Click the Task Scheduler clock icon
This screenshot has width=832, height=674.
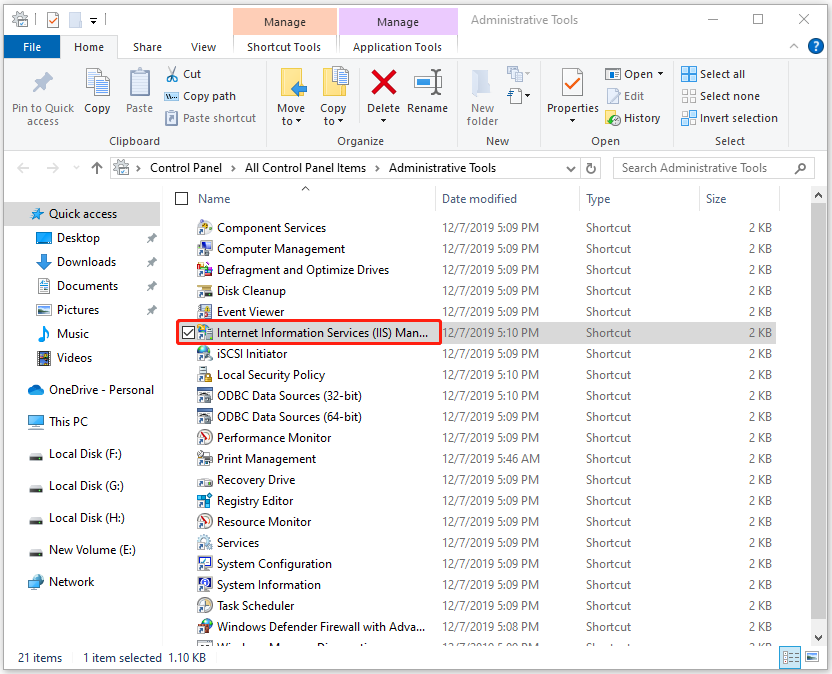pos(205,606)
